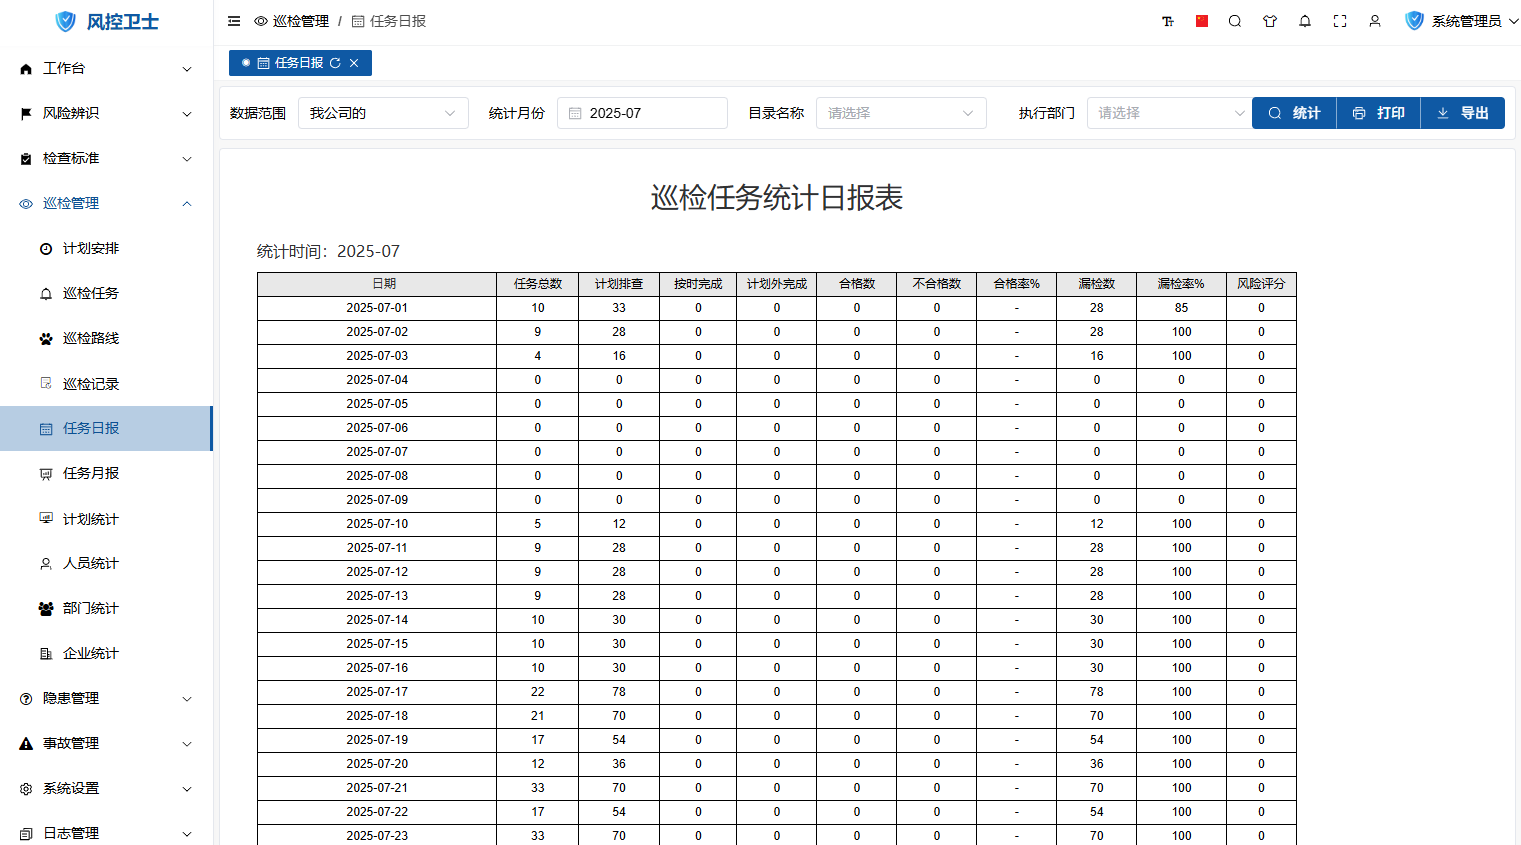This screenshot has width=1521, height=845.
Task: Click the 导出 export button
Action: (1462, 113)
